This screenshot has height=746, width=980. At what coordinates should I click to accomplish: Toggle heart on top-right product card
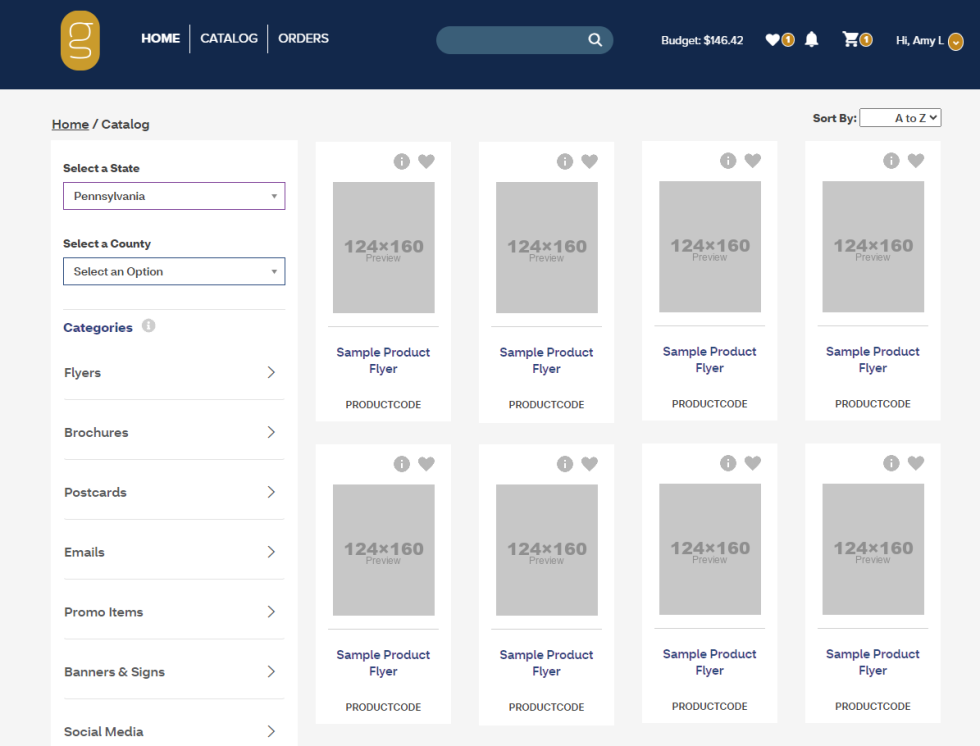click(x=916, y=160)
